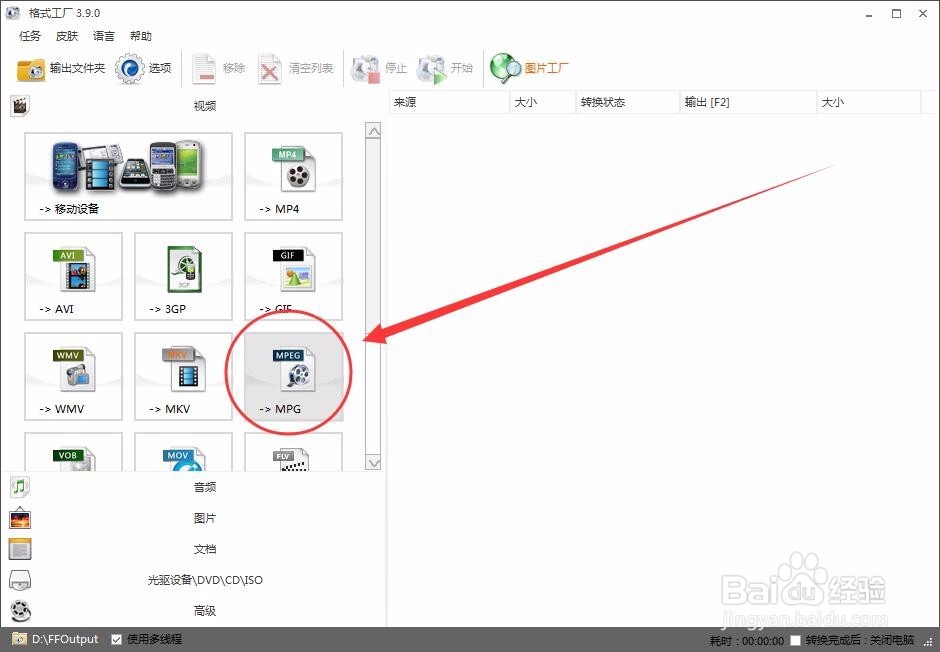Click the video list scroll-down arrow
Image resolution: width=940 pixels, height=652 pixels.
pos(373,463)
